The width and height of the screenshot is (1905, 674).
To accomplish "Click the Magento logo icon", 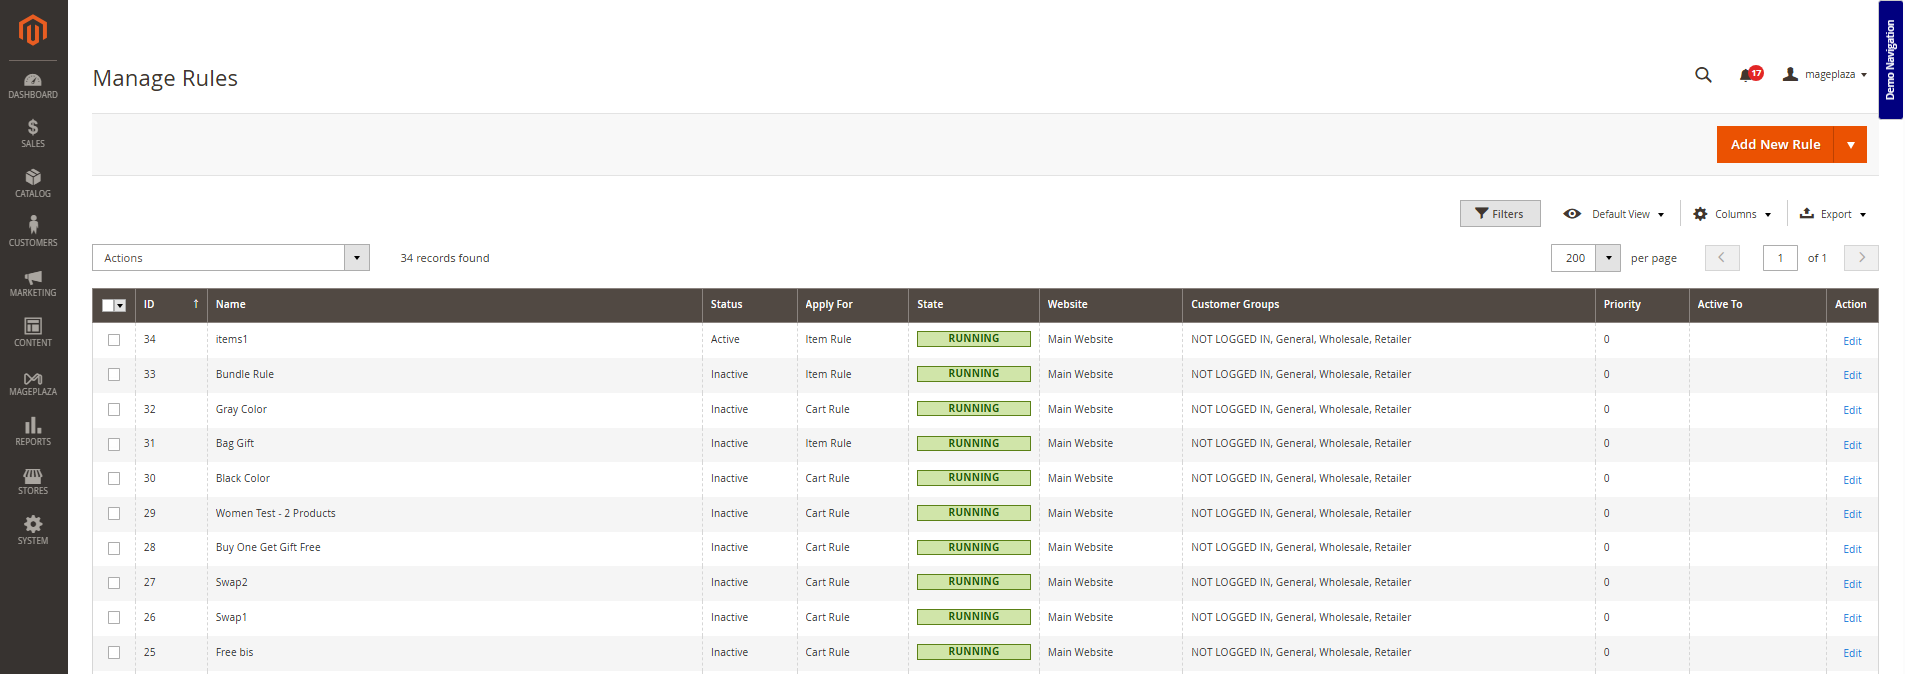I will (33, 30).
